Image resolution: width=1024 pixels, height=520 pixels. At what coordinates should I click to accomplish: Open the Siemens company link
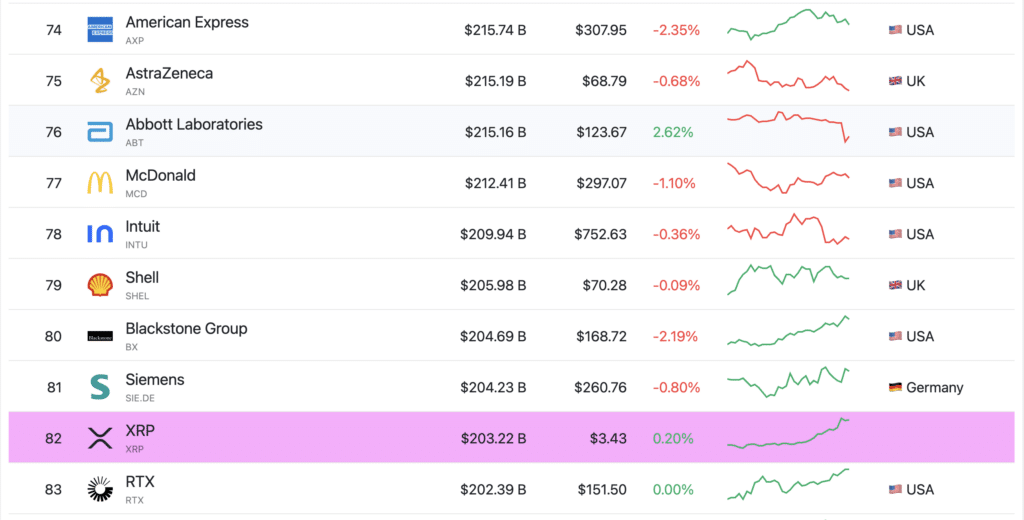point(155,379)
